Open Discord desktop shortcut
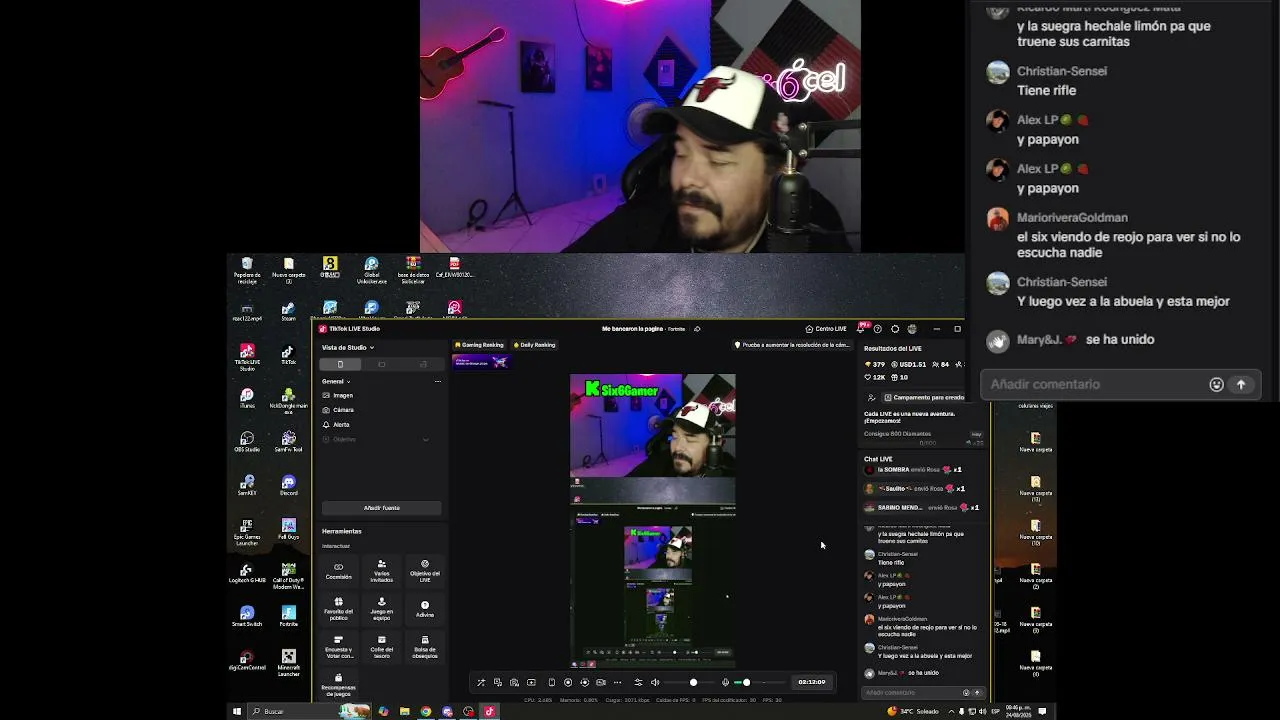 tap(289, 485)
